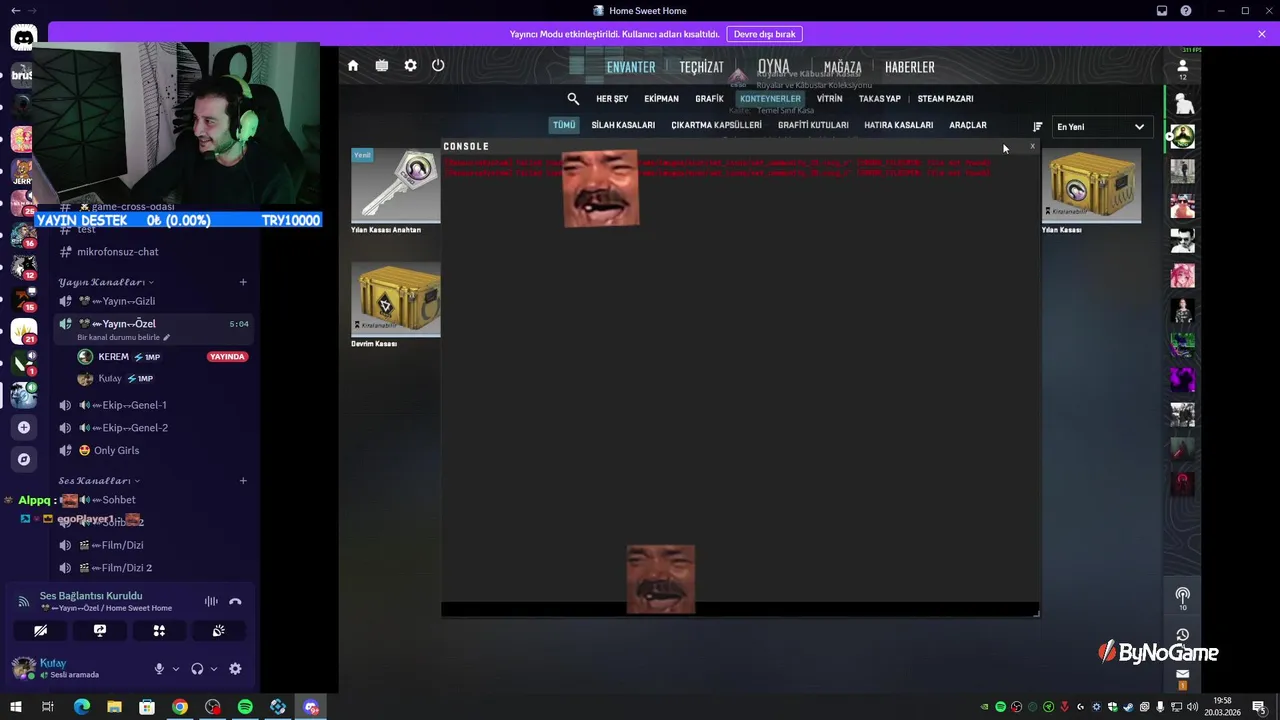The width and height of the screenshot is (1280, 720).
Task: Open noise suppression waveform icon in Discord
Action: point(211,602)
